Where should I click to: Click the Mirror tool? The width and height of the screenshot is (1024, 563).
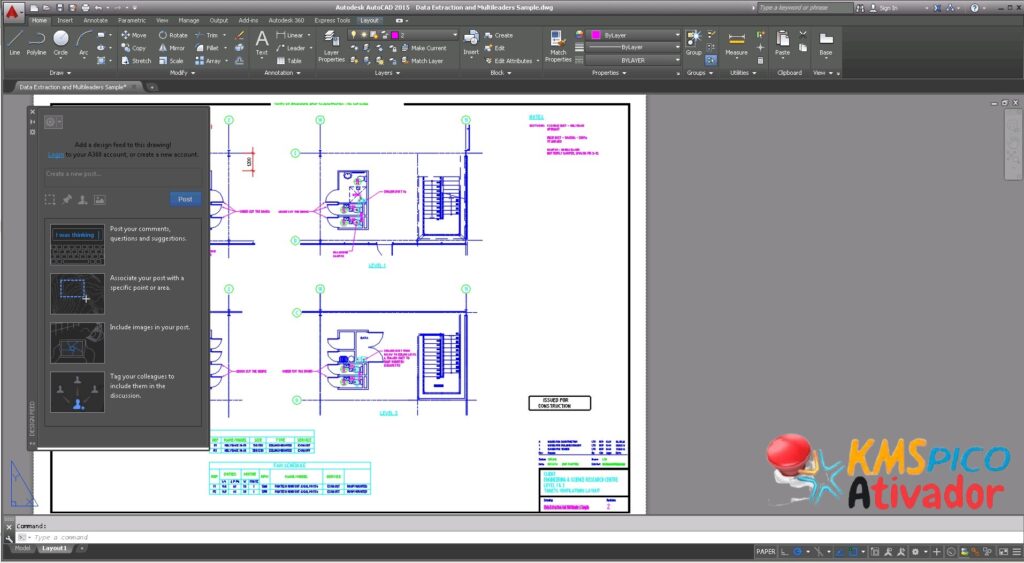click(x=172, y=48)
